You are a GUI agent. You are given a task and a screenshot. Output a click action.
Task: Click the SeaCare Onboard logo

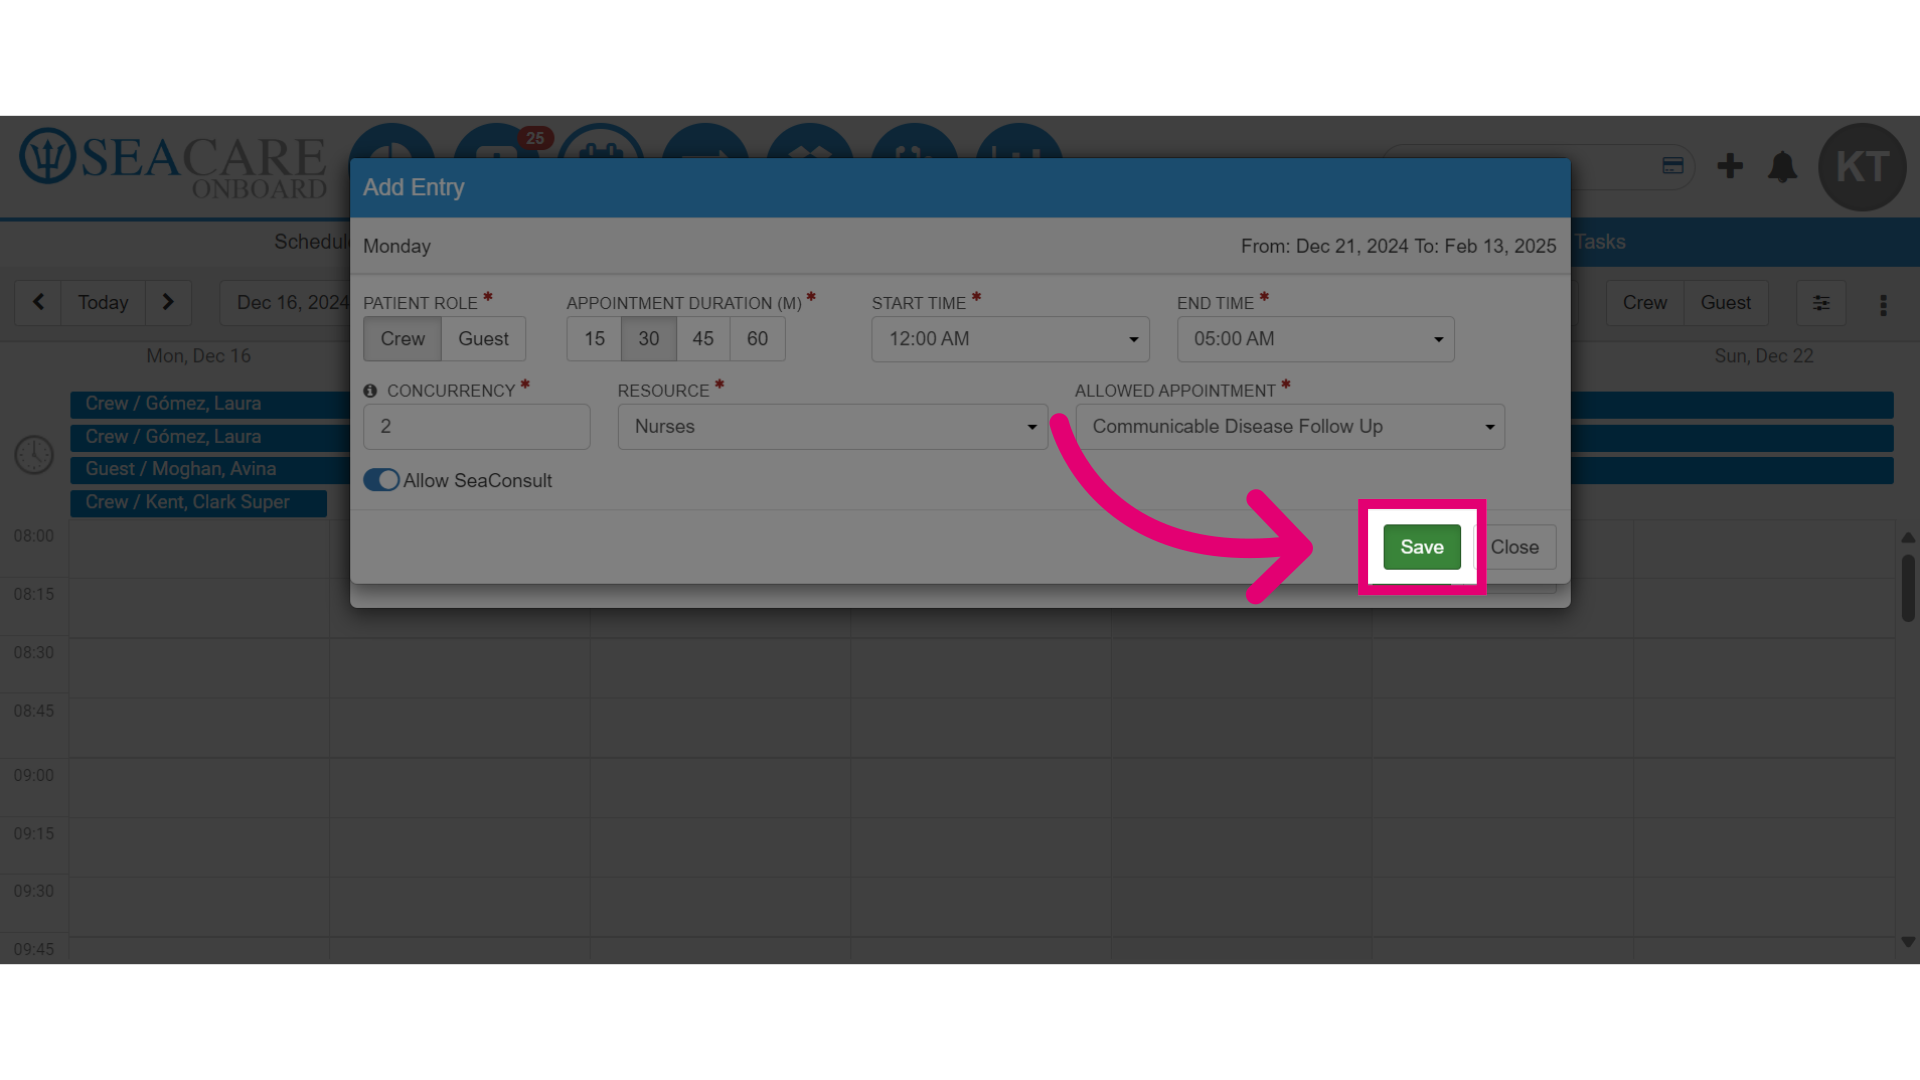click(x=173, y=163)
